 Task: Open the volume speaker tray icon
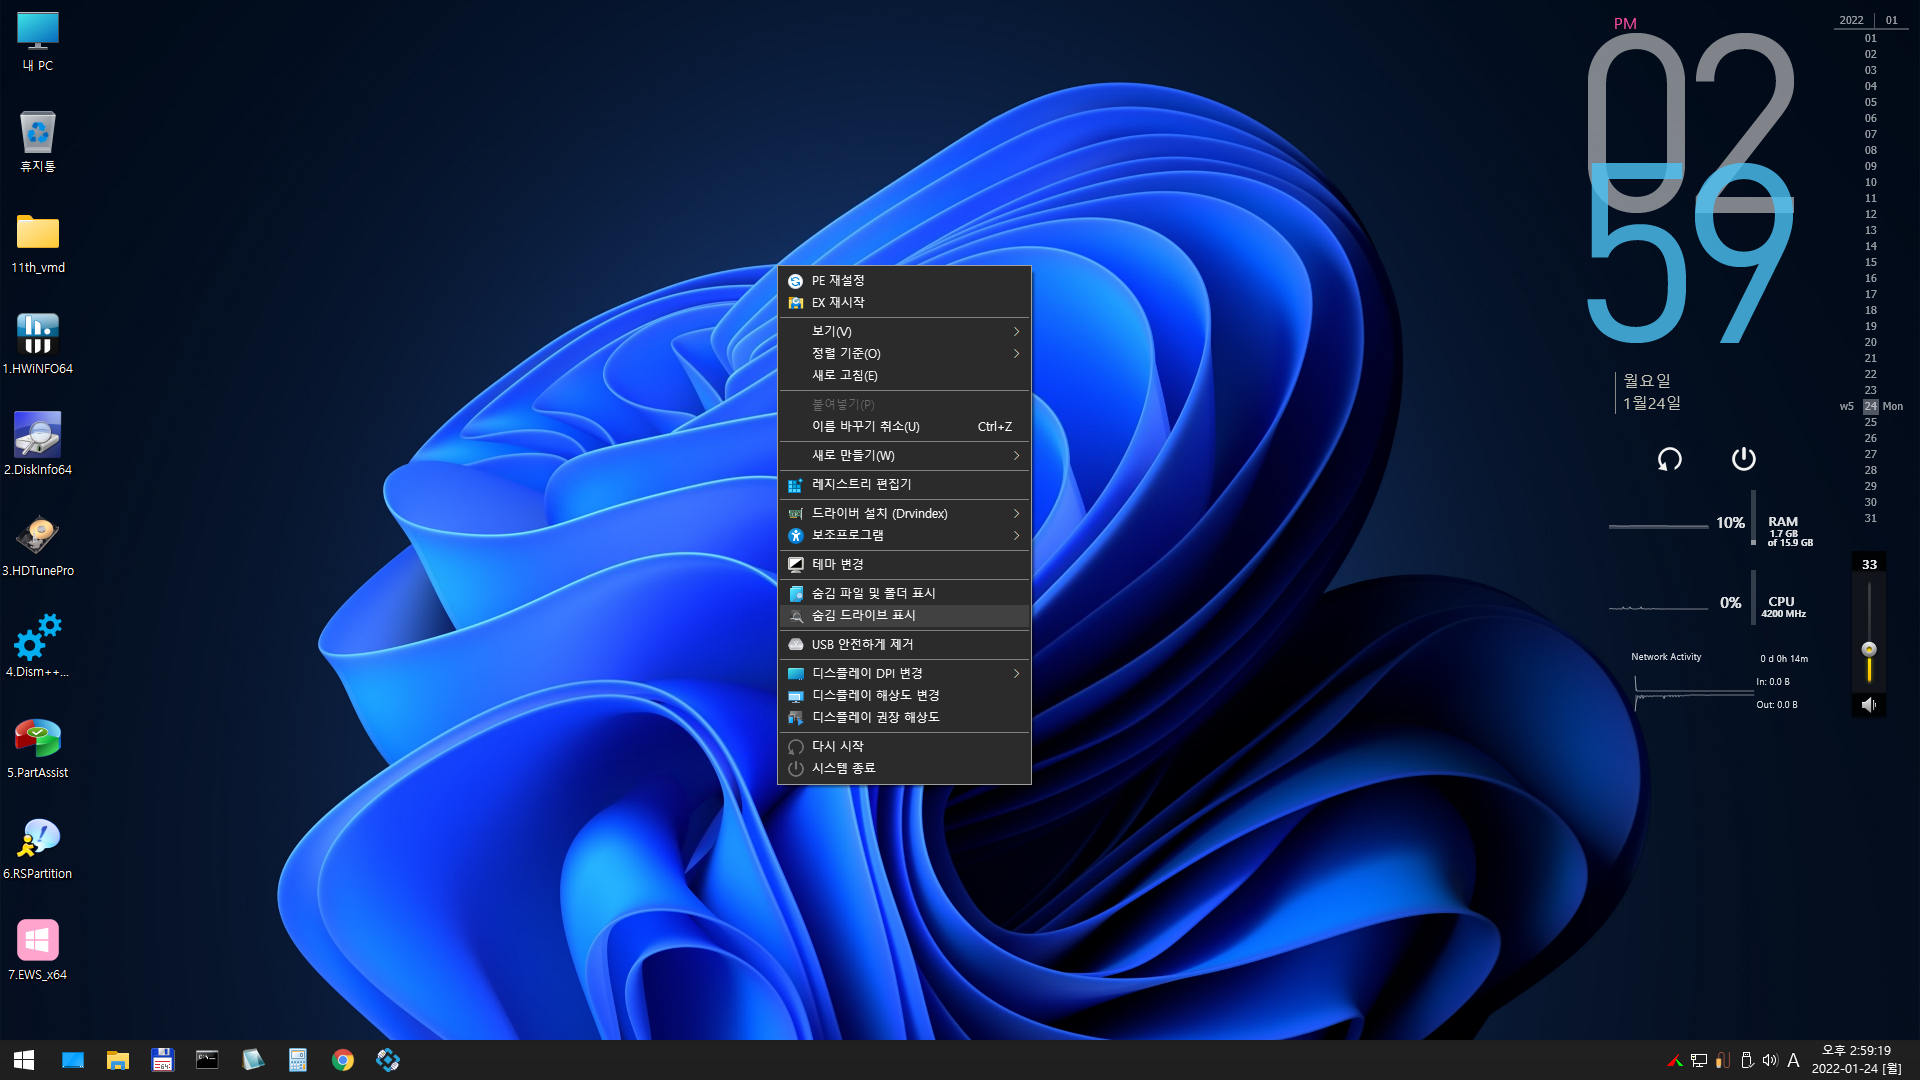point(1770,1061)
